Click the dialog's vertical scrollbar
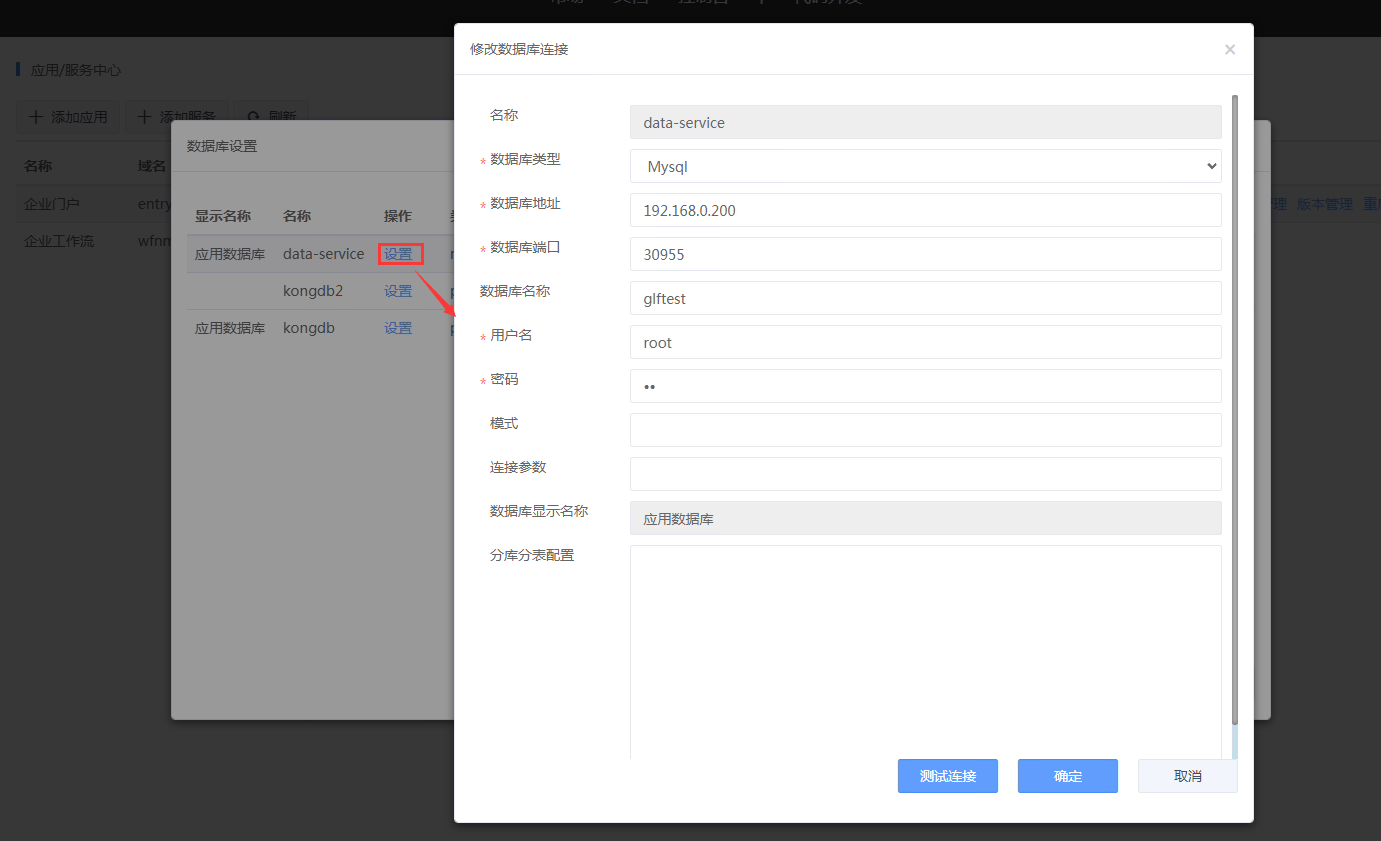The height and width of the screenshot is (841, 1381). [1235, 400]
